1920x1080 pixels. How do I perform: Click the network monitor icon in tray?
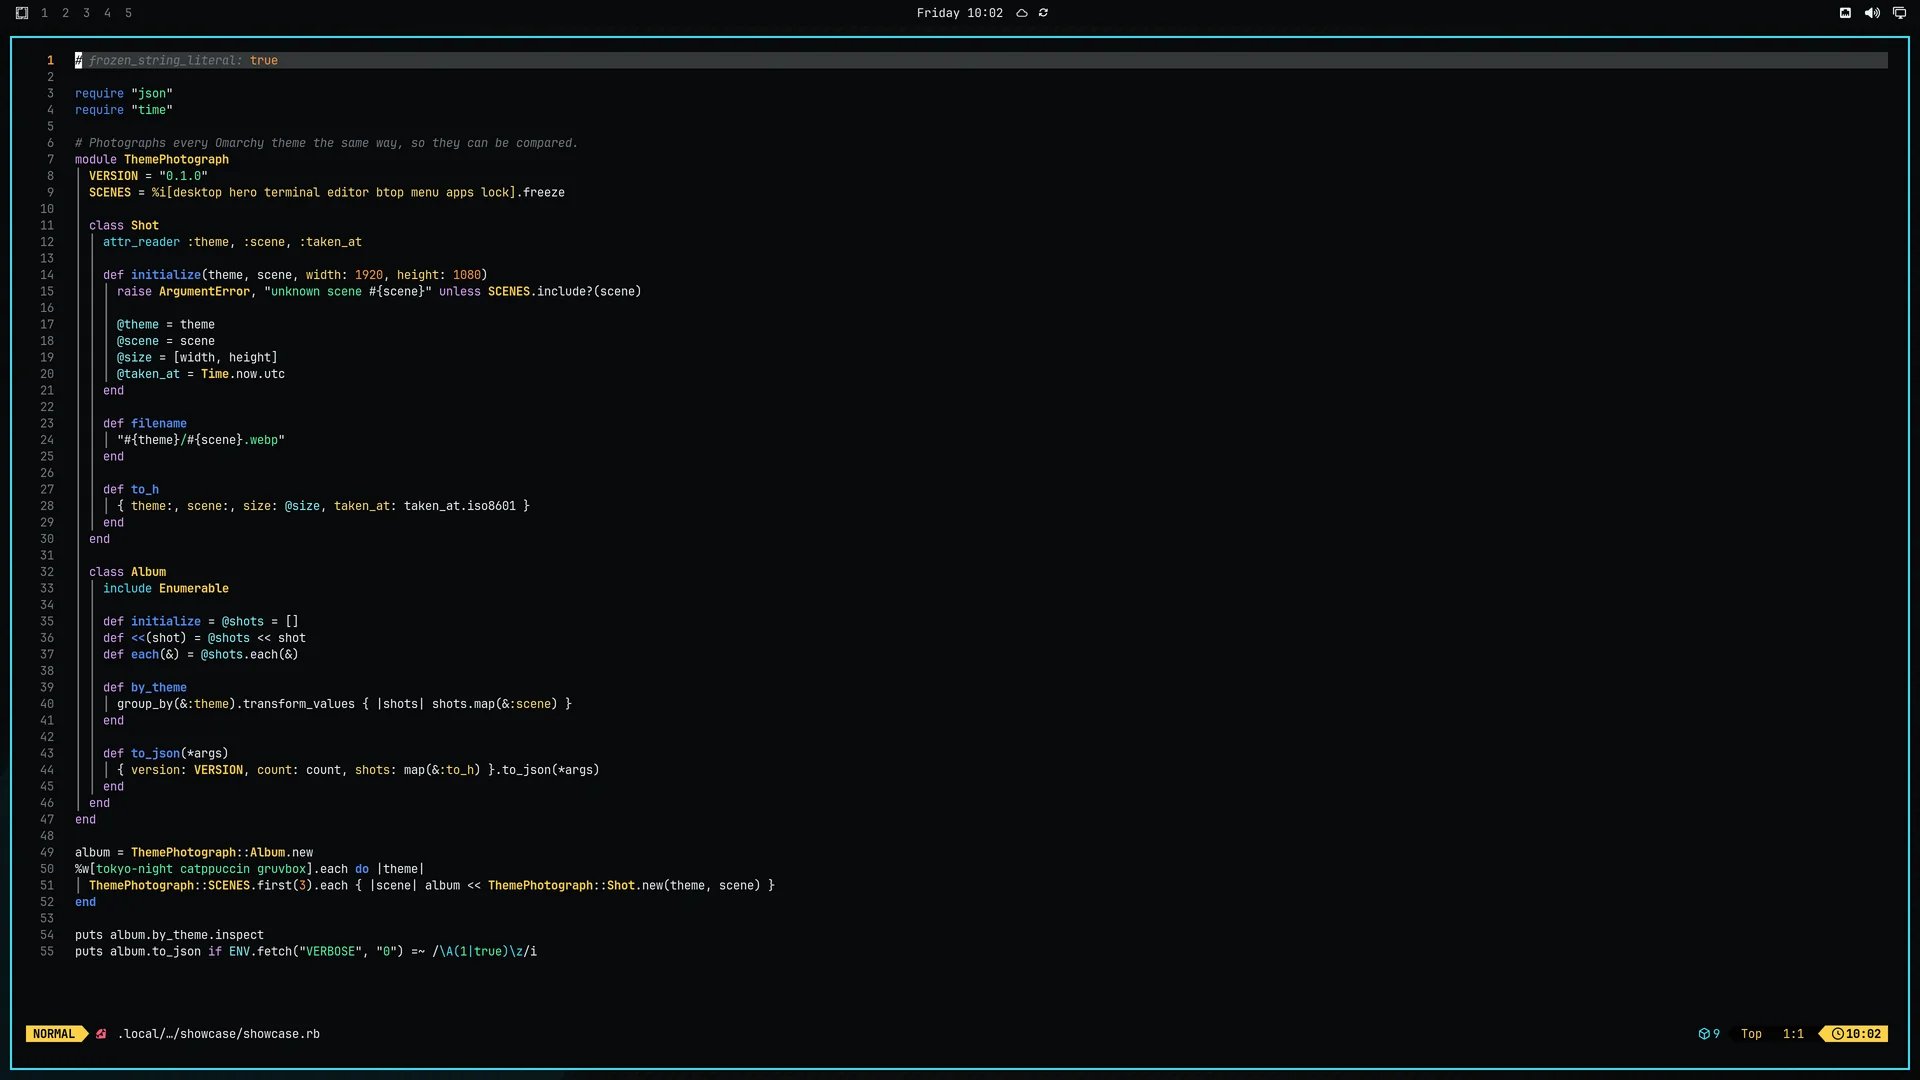point(1899,13)
